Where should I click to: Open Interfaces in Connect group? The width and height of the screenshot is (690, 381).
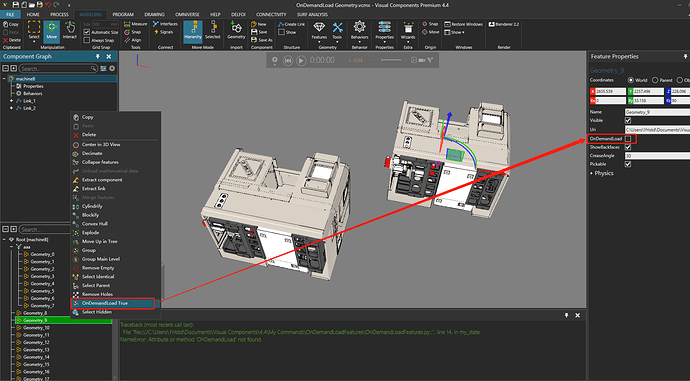click(x=165, y=24)
